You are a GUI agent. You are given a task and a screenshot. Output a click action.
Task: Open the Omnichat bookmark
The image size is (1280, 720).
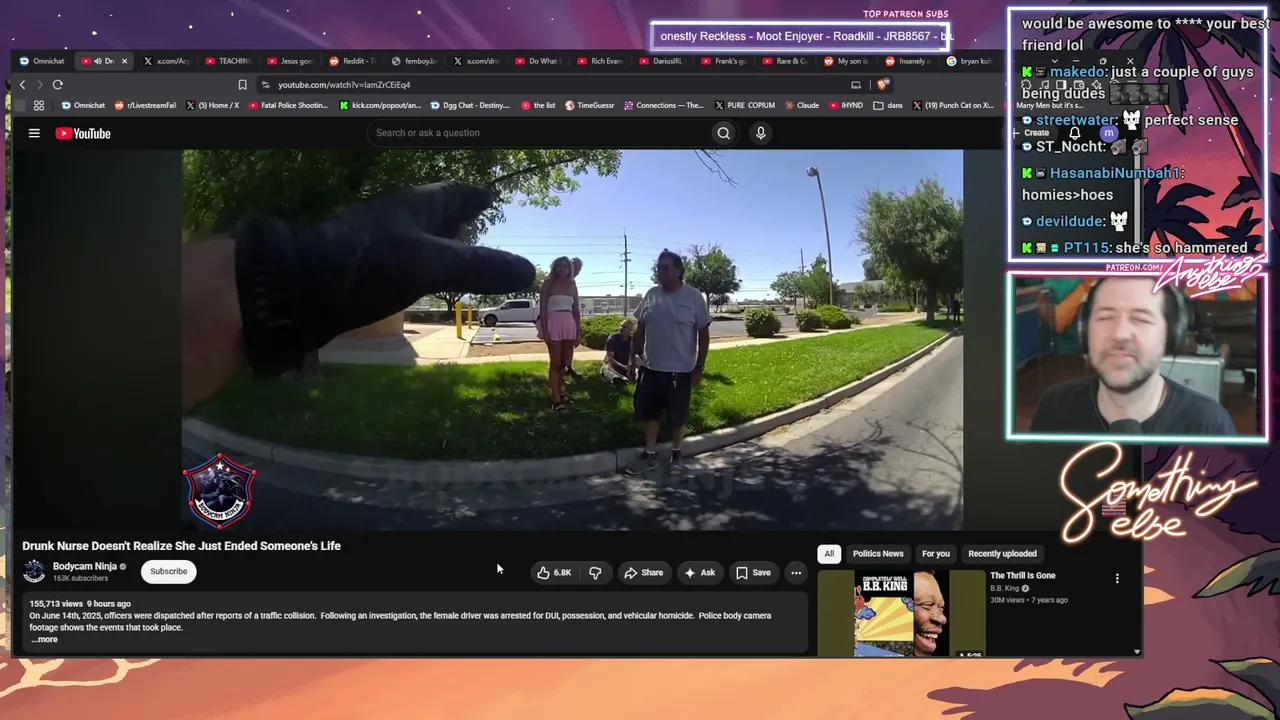click(x=83, y=105)
